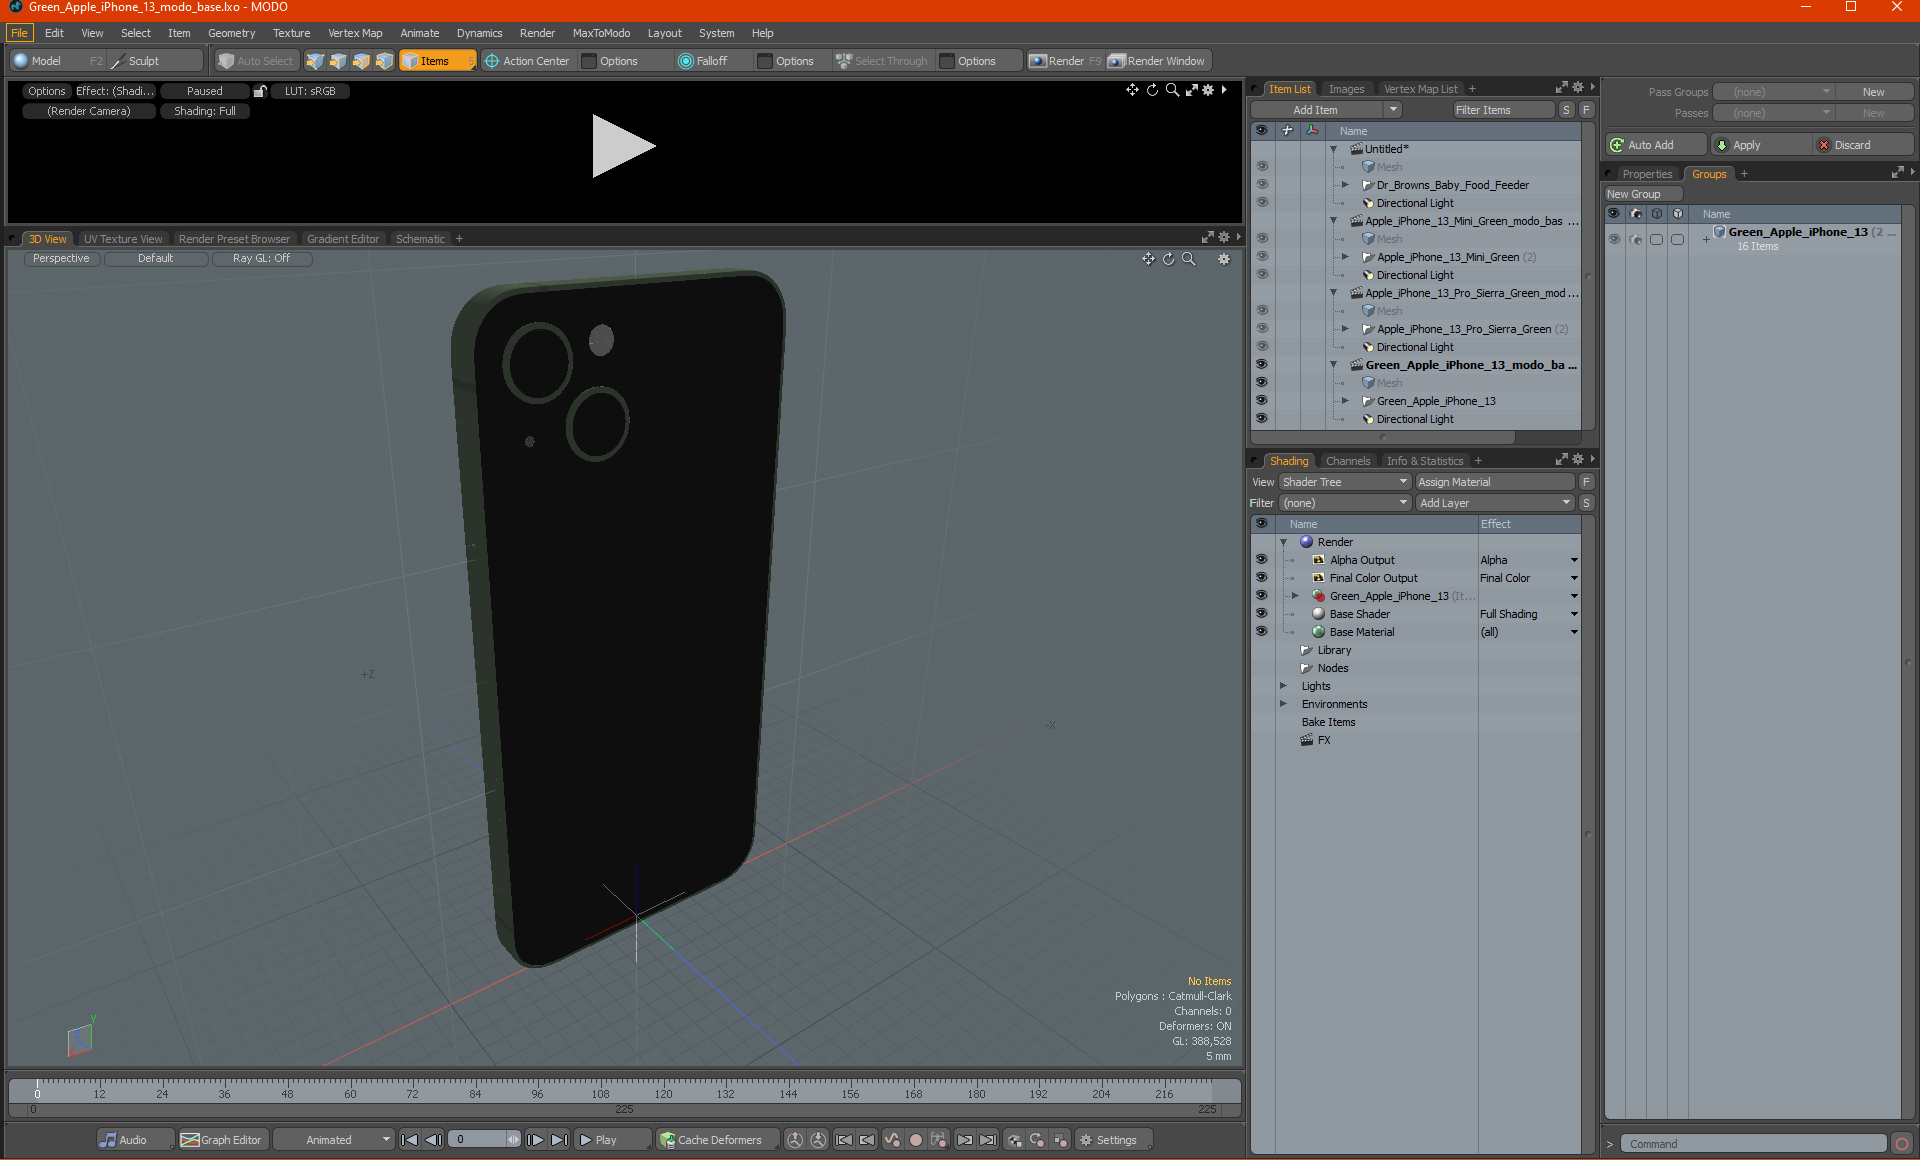Click current frame number field
Viewport: 1920px width, 1160px height.
[x=478, y=1140]
